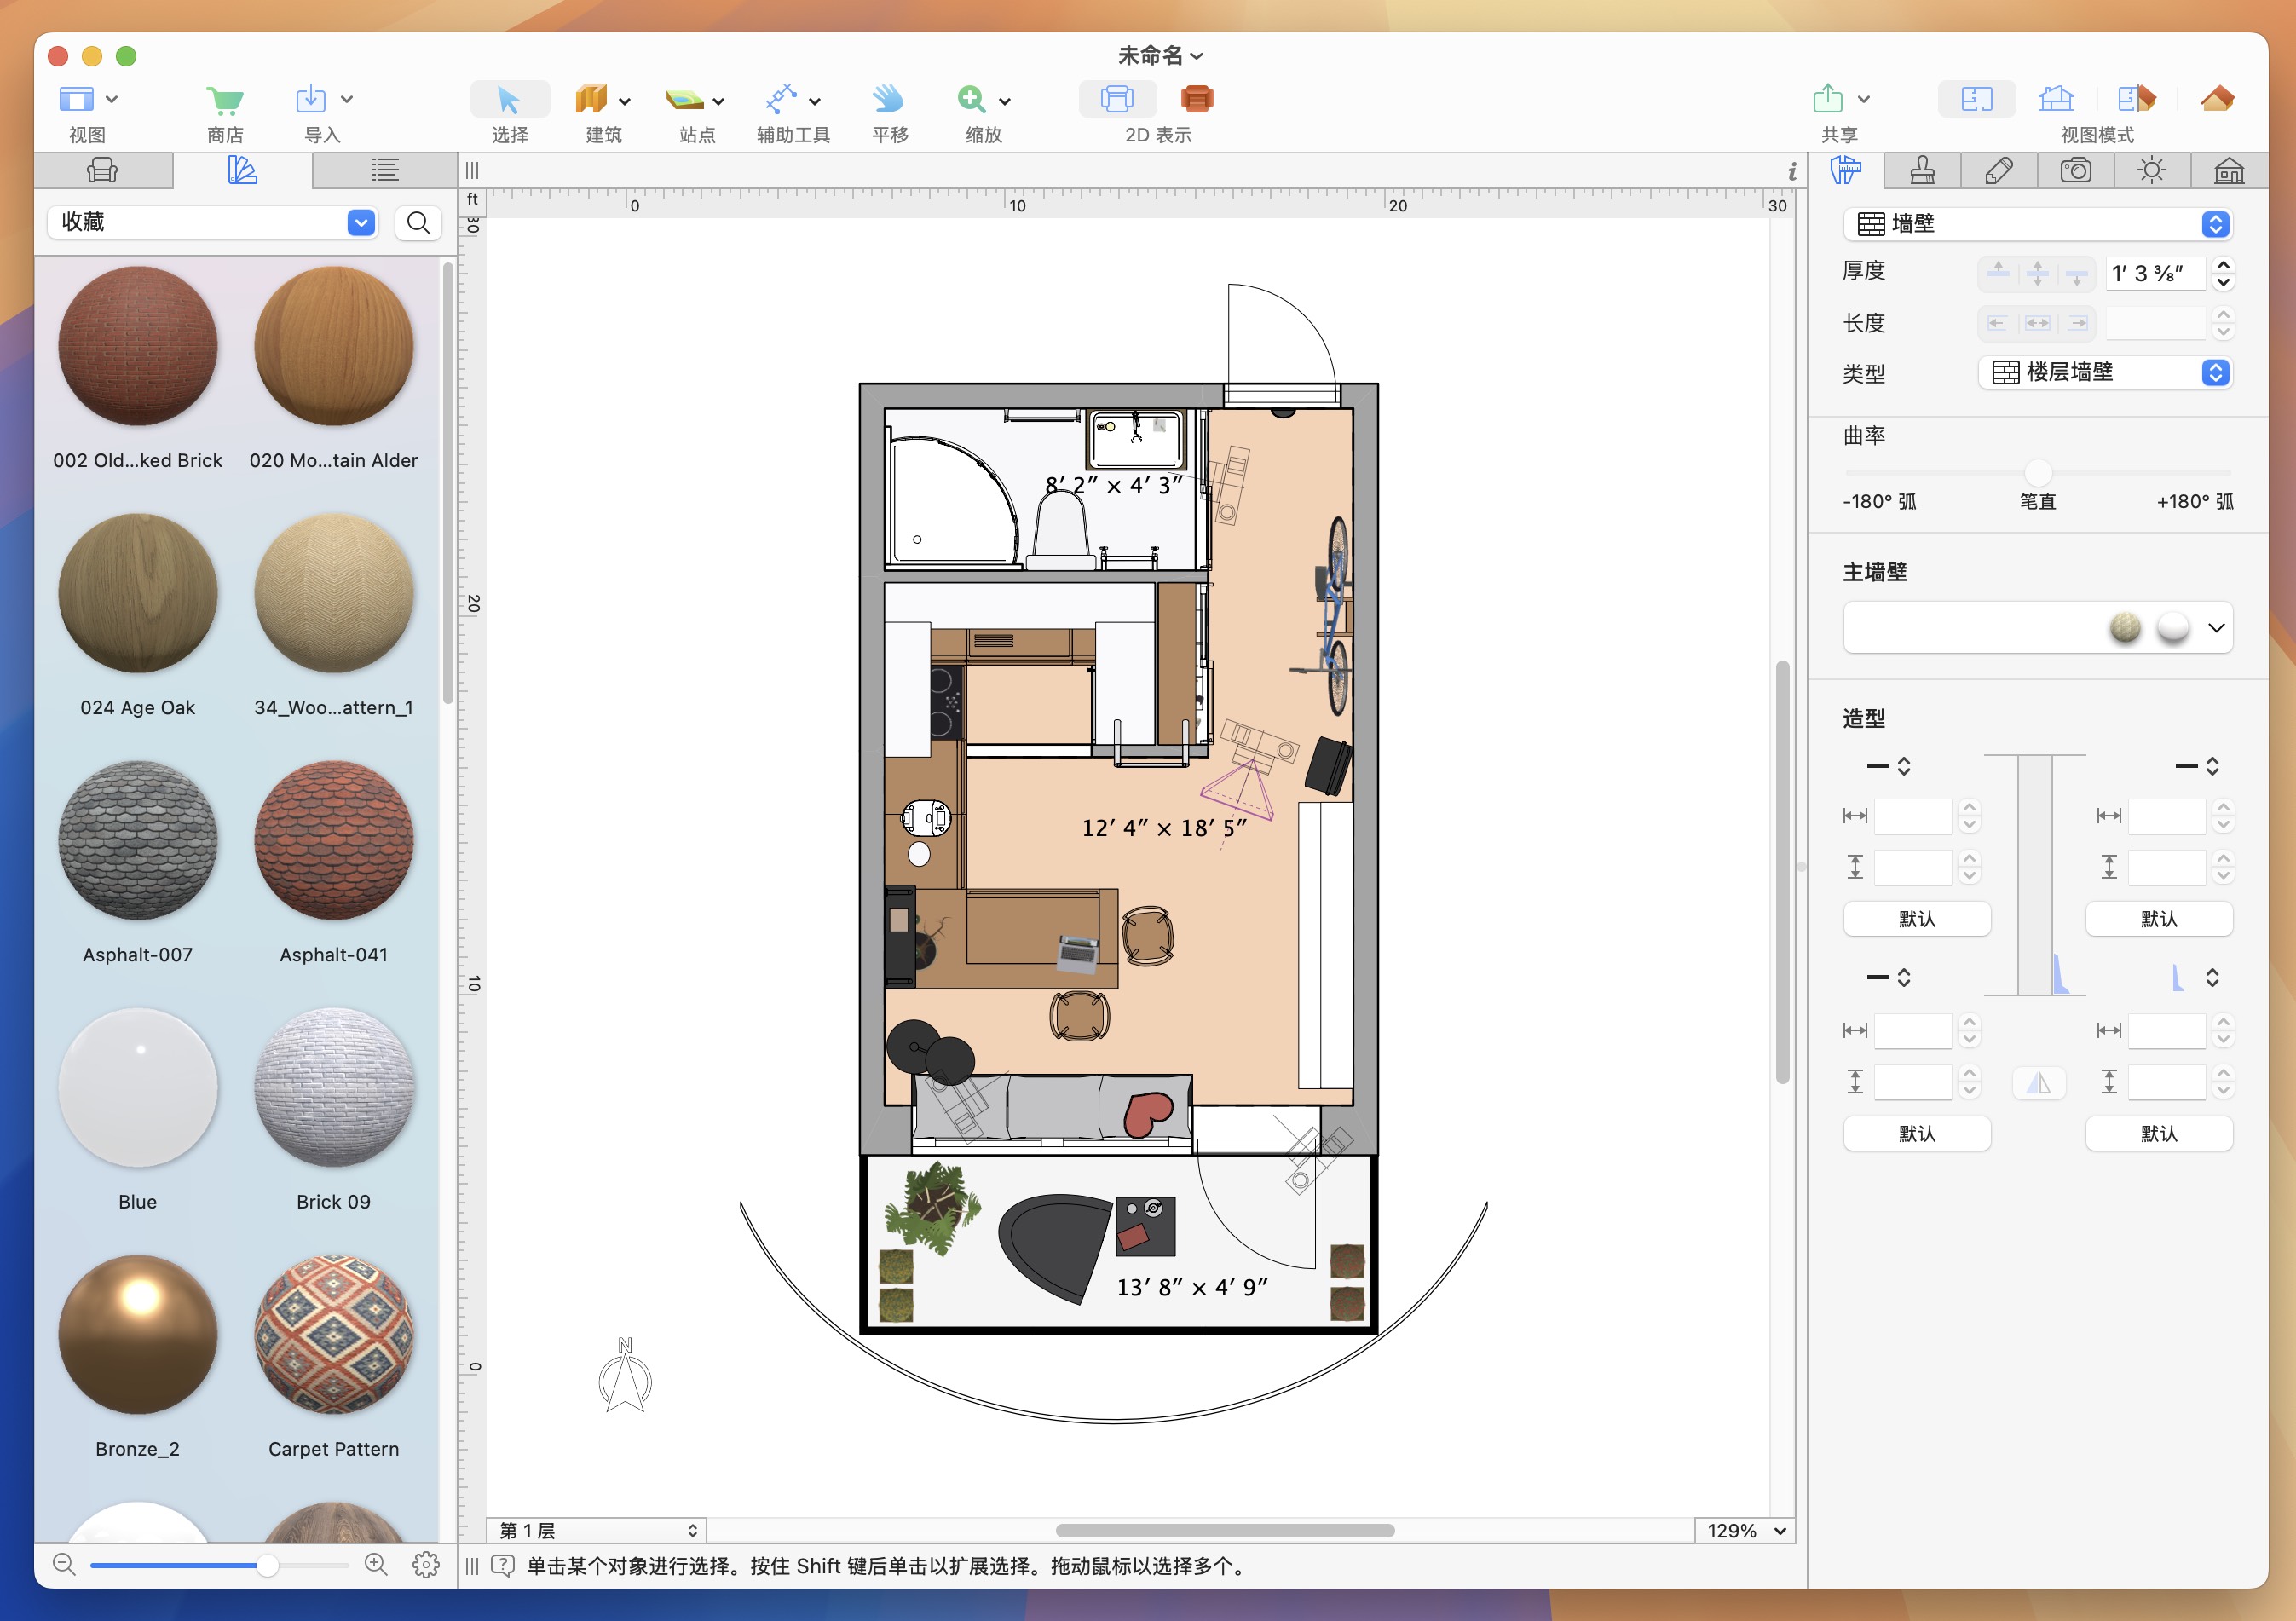Image resolution: width=2296 pixels, height=1621 pixels.
Task: Open the camera inspector tab
Action: pyautogui.click(x=2076, y=170)
